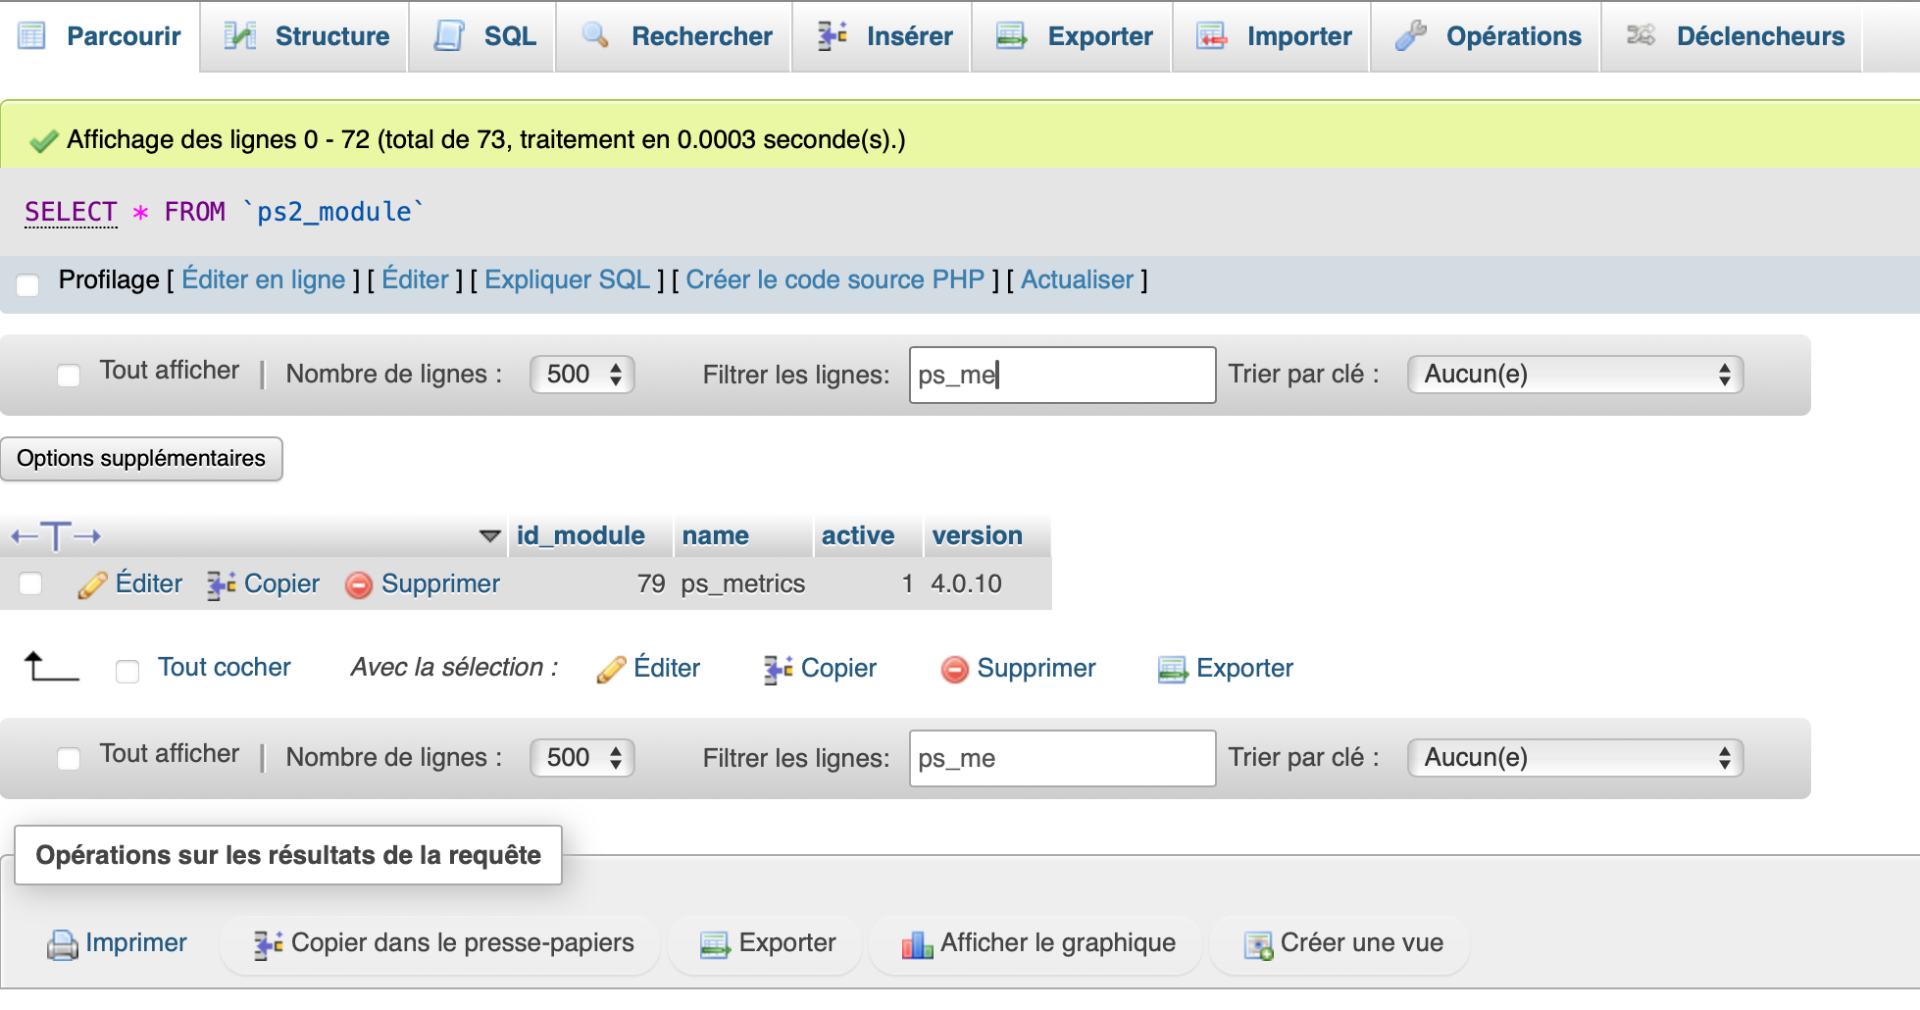
Task: Click the Exporter icon in query results operations
Action: click(x=715, y=944)
